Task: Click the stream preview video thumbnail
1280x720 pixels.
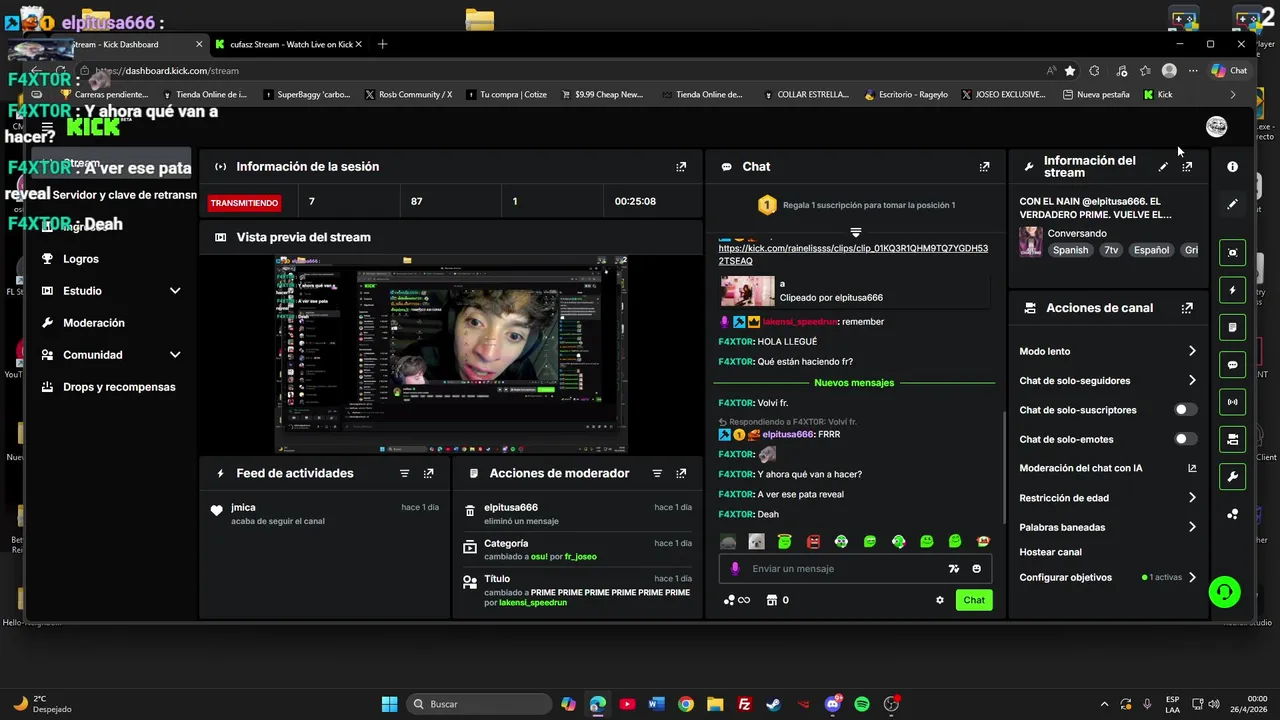Action: click(x=451, y=355)
